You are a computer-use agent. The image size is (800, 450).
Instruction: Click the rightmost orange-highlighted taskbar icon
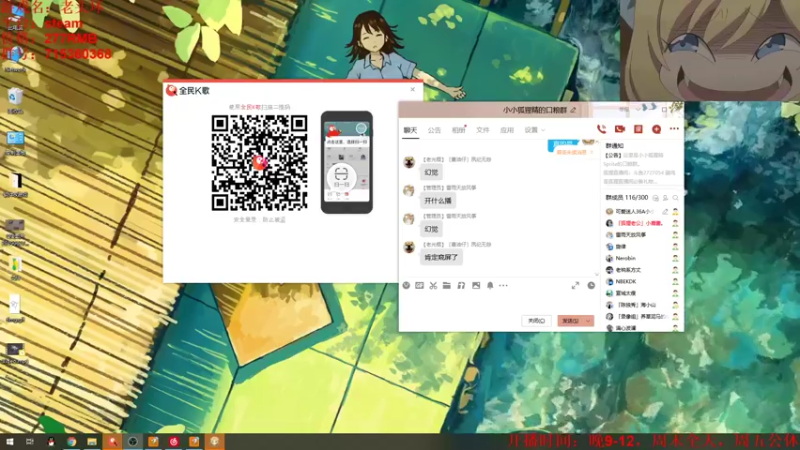click(x=214, y=442)
